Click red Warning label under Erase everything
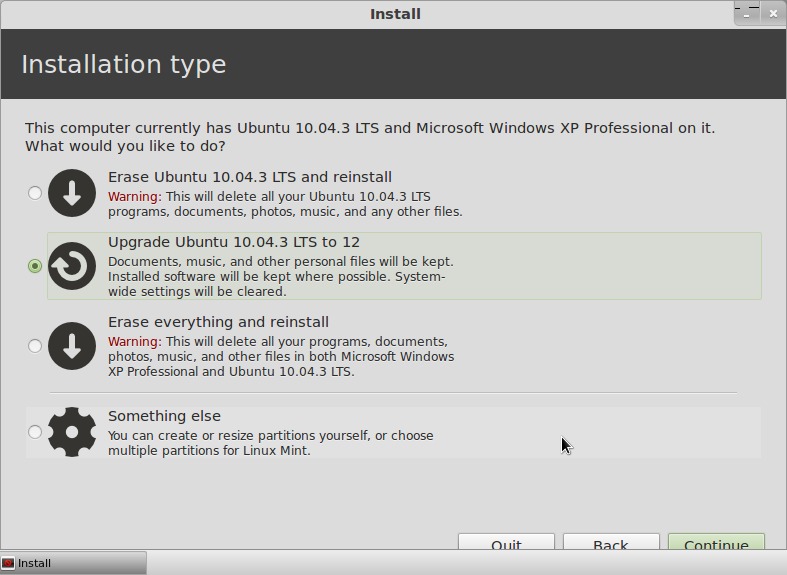Viewport: 787px width, 575px height. 135,342
